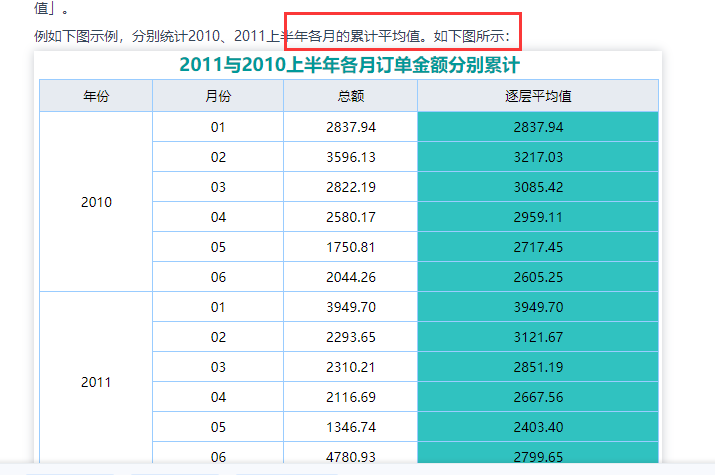
Task: Select the 总额 column header
Action: tap(351, 96)
